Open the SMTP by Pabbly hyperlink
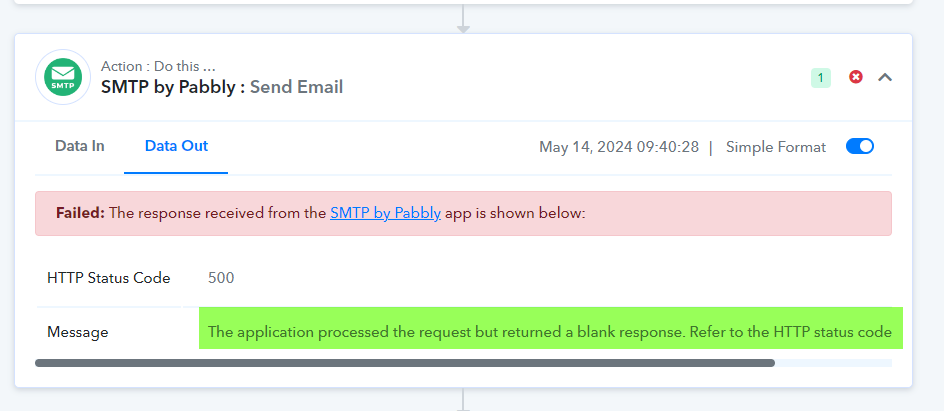944x411 pixels. (x=385, y=213)
